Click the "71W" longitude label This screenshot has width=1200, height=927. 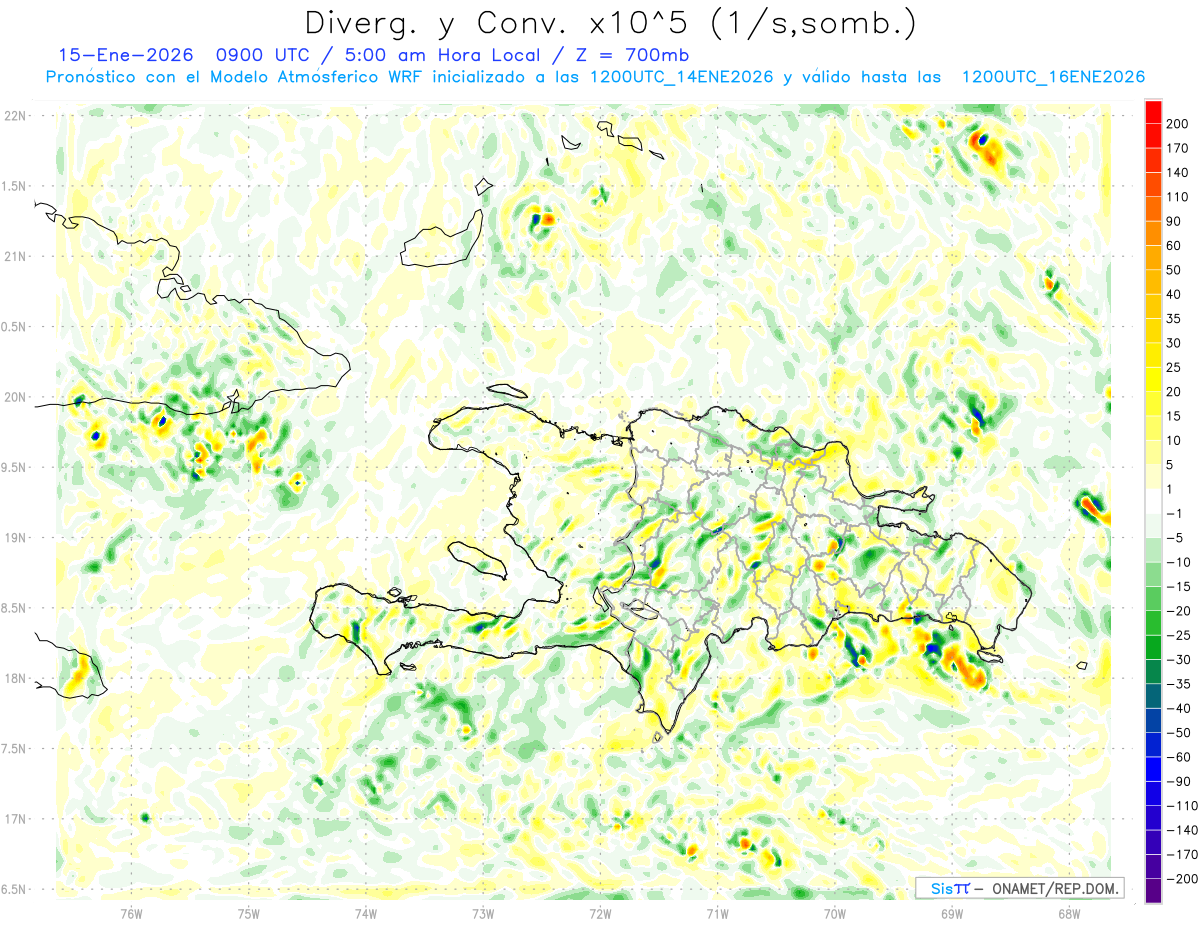tap(717, 912)
